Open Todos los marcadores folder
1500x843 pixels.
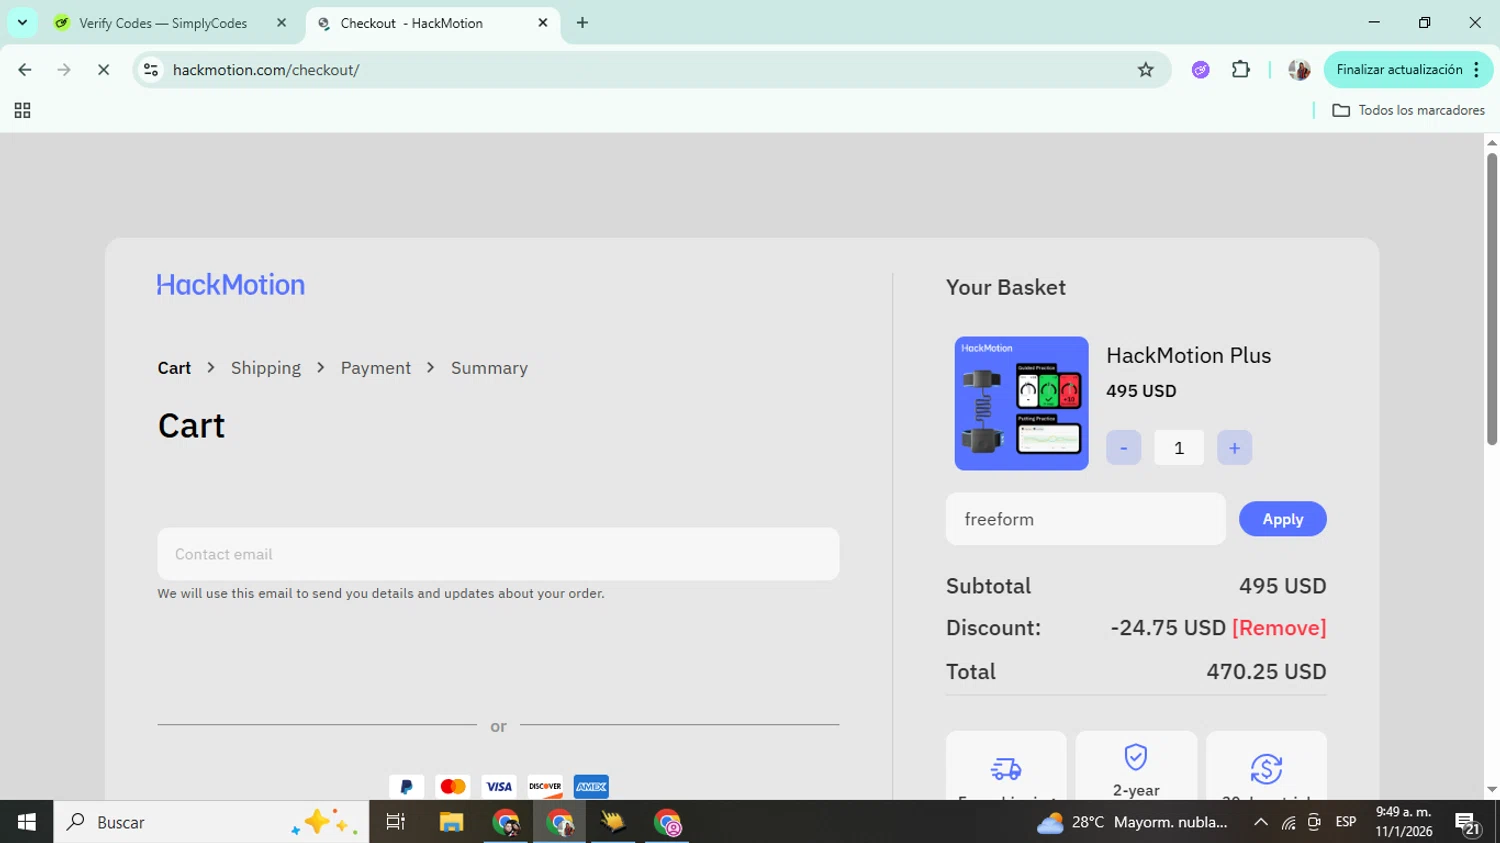[x=1409, y=110]
